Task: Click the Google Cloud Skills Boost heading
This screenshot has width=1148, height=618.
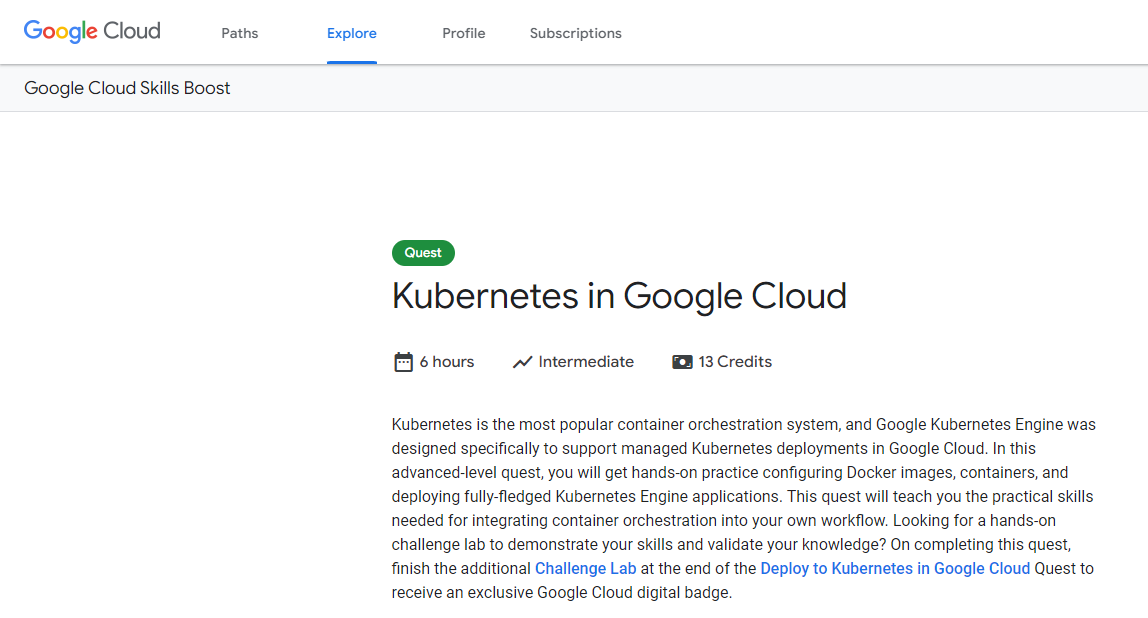Action: [x=127, y=88]
